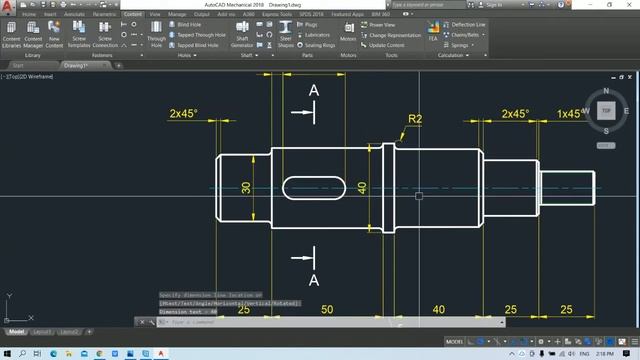This screenshot has height=360, width=640.
Task: Open Screw Templates
Action: [79, 35]
